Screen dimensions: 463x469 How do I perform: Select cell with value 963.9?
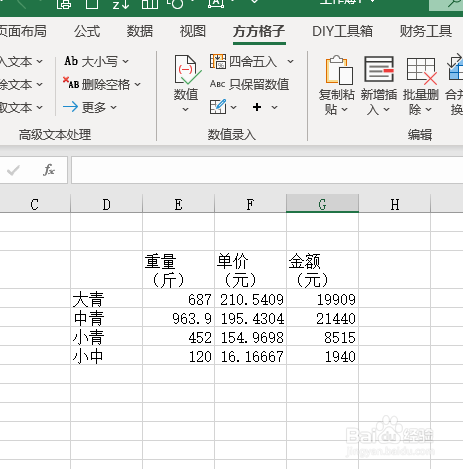click(x=178, y=317)
